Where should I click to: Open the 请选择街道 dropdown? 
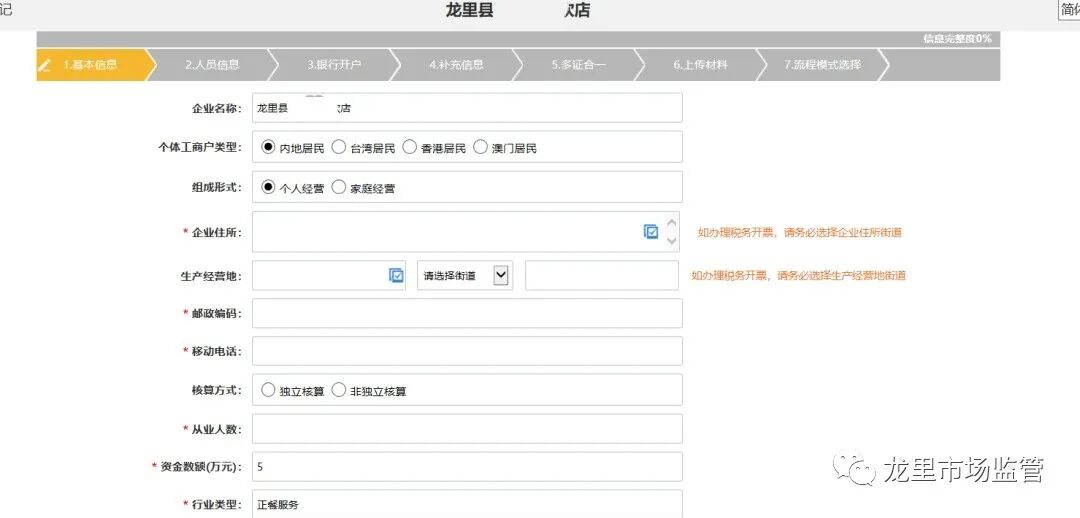(x=465, y=276)
